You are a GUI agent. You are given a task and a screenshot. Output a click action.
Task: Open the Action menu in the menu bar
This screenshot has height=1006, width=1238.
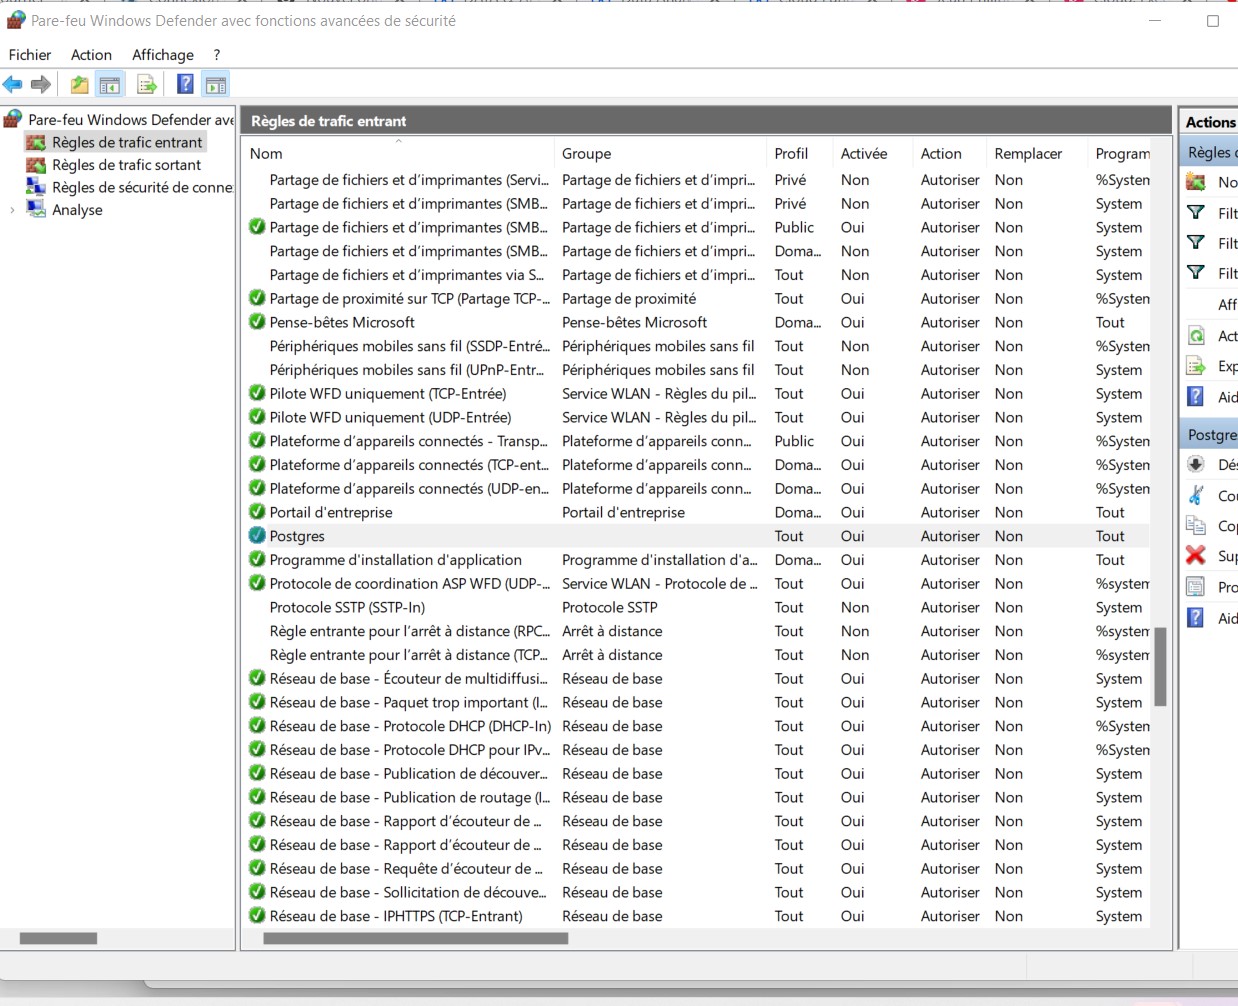(x=91, y=55)
